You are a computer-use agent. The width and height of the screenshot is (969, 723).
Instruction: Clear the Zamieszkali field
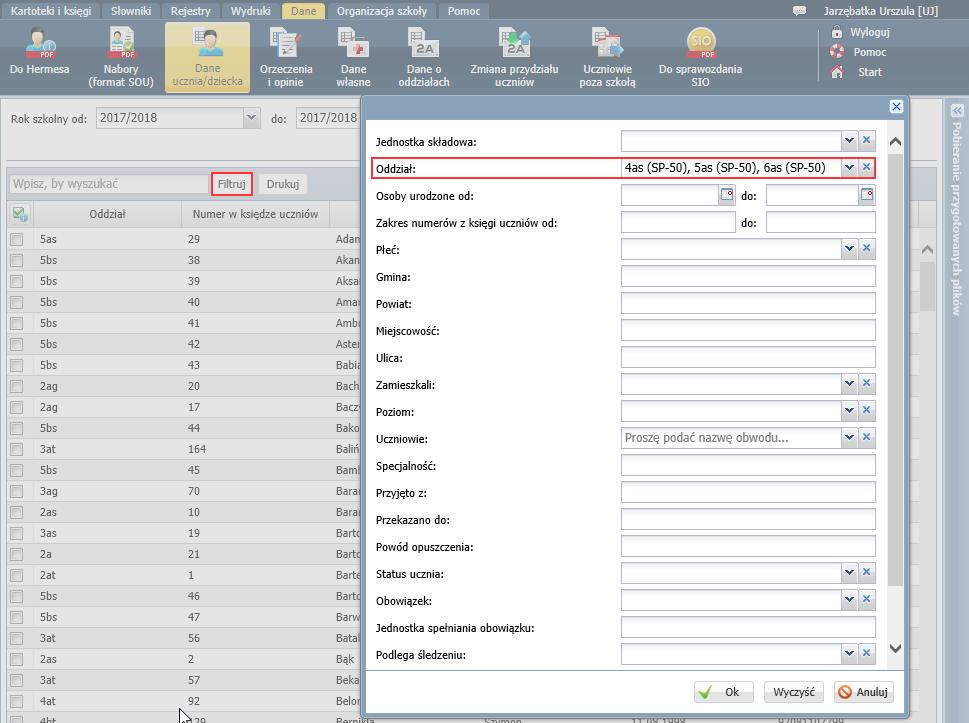[866, 383]
